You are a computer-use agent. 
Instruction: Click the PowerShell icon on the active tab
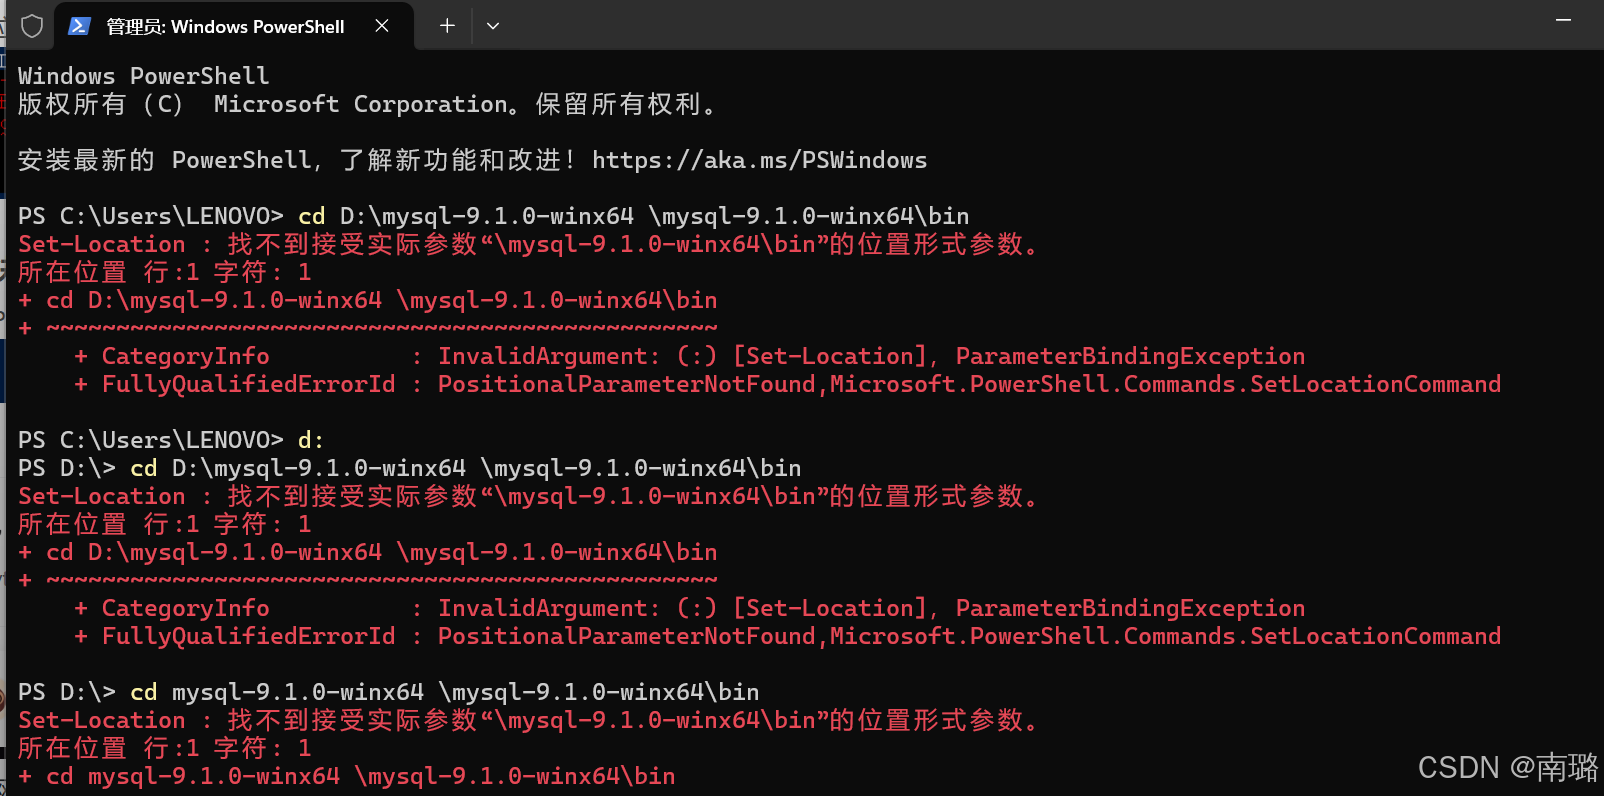(x=79, y=25)
